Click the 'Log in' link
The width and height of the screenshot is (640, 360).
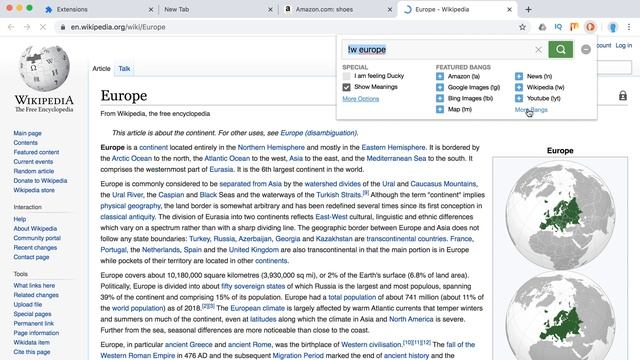(x=623, y=45)
